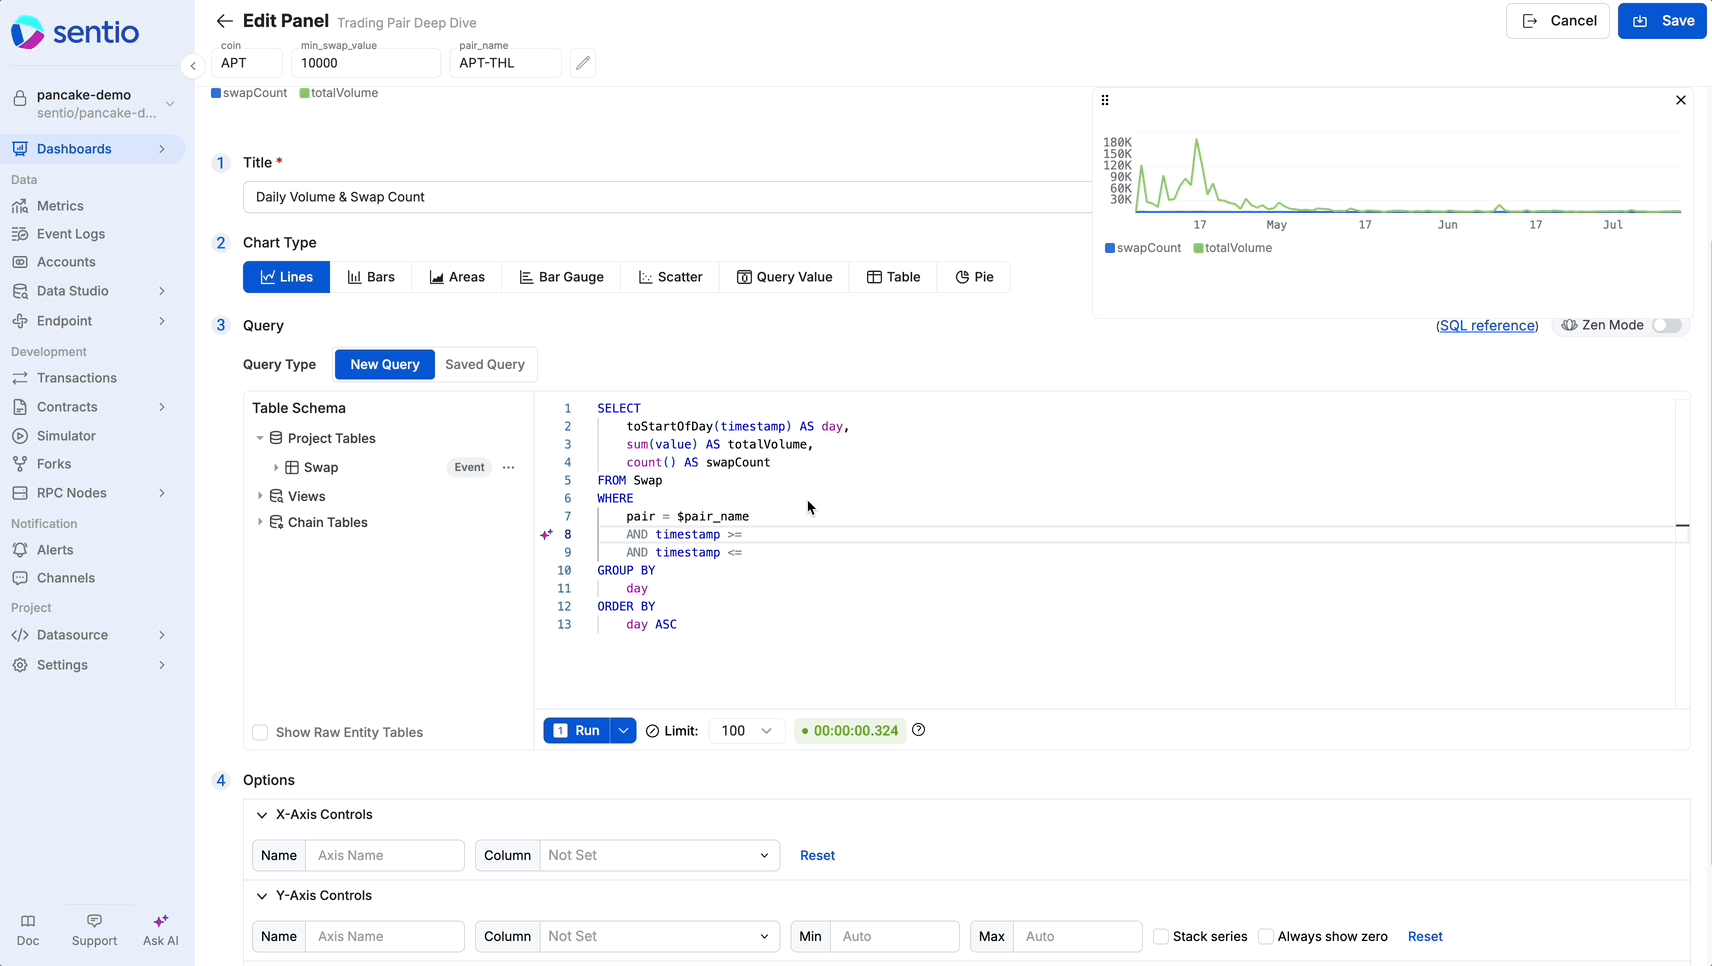Viewport: 1712px width, 966px height.
Task: Expand Data Studio submenu
Action: [162, 291]
